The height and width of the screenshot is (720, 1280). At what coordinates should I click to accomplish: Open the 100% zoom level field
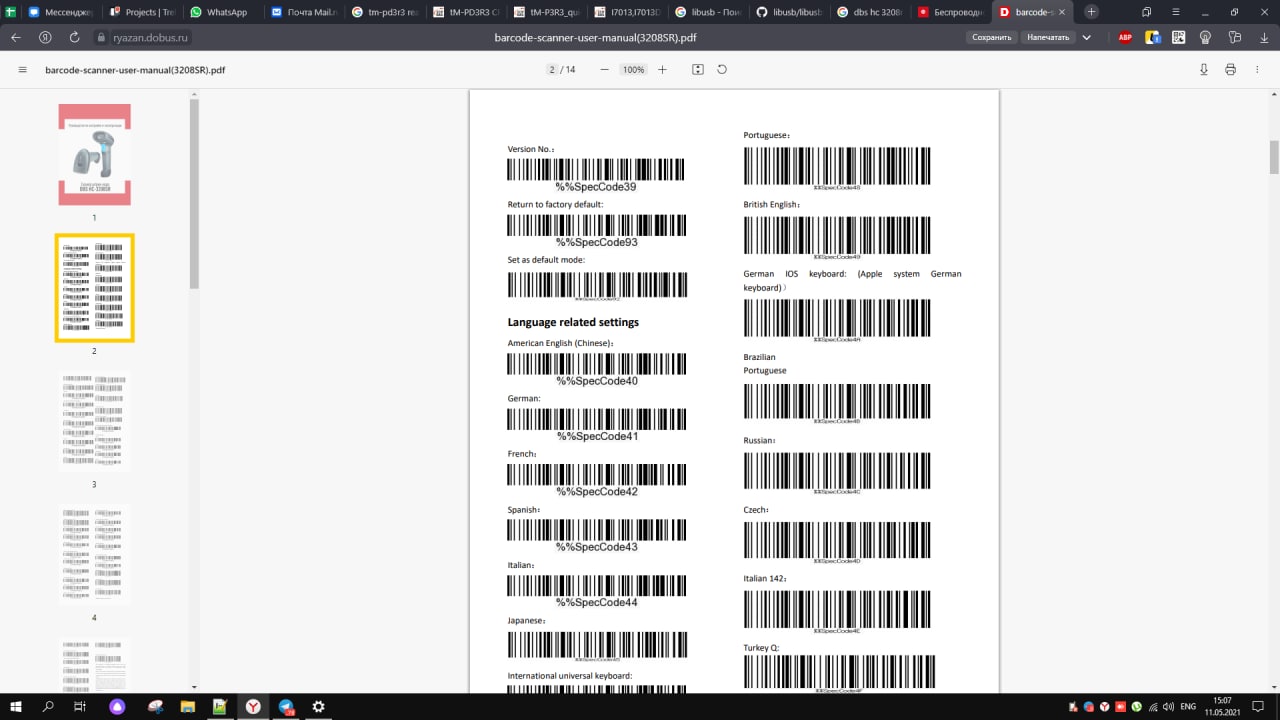tap(633, 70)
